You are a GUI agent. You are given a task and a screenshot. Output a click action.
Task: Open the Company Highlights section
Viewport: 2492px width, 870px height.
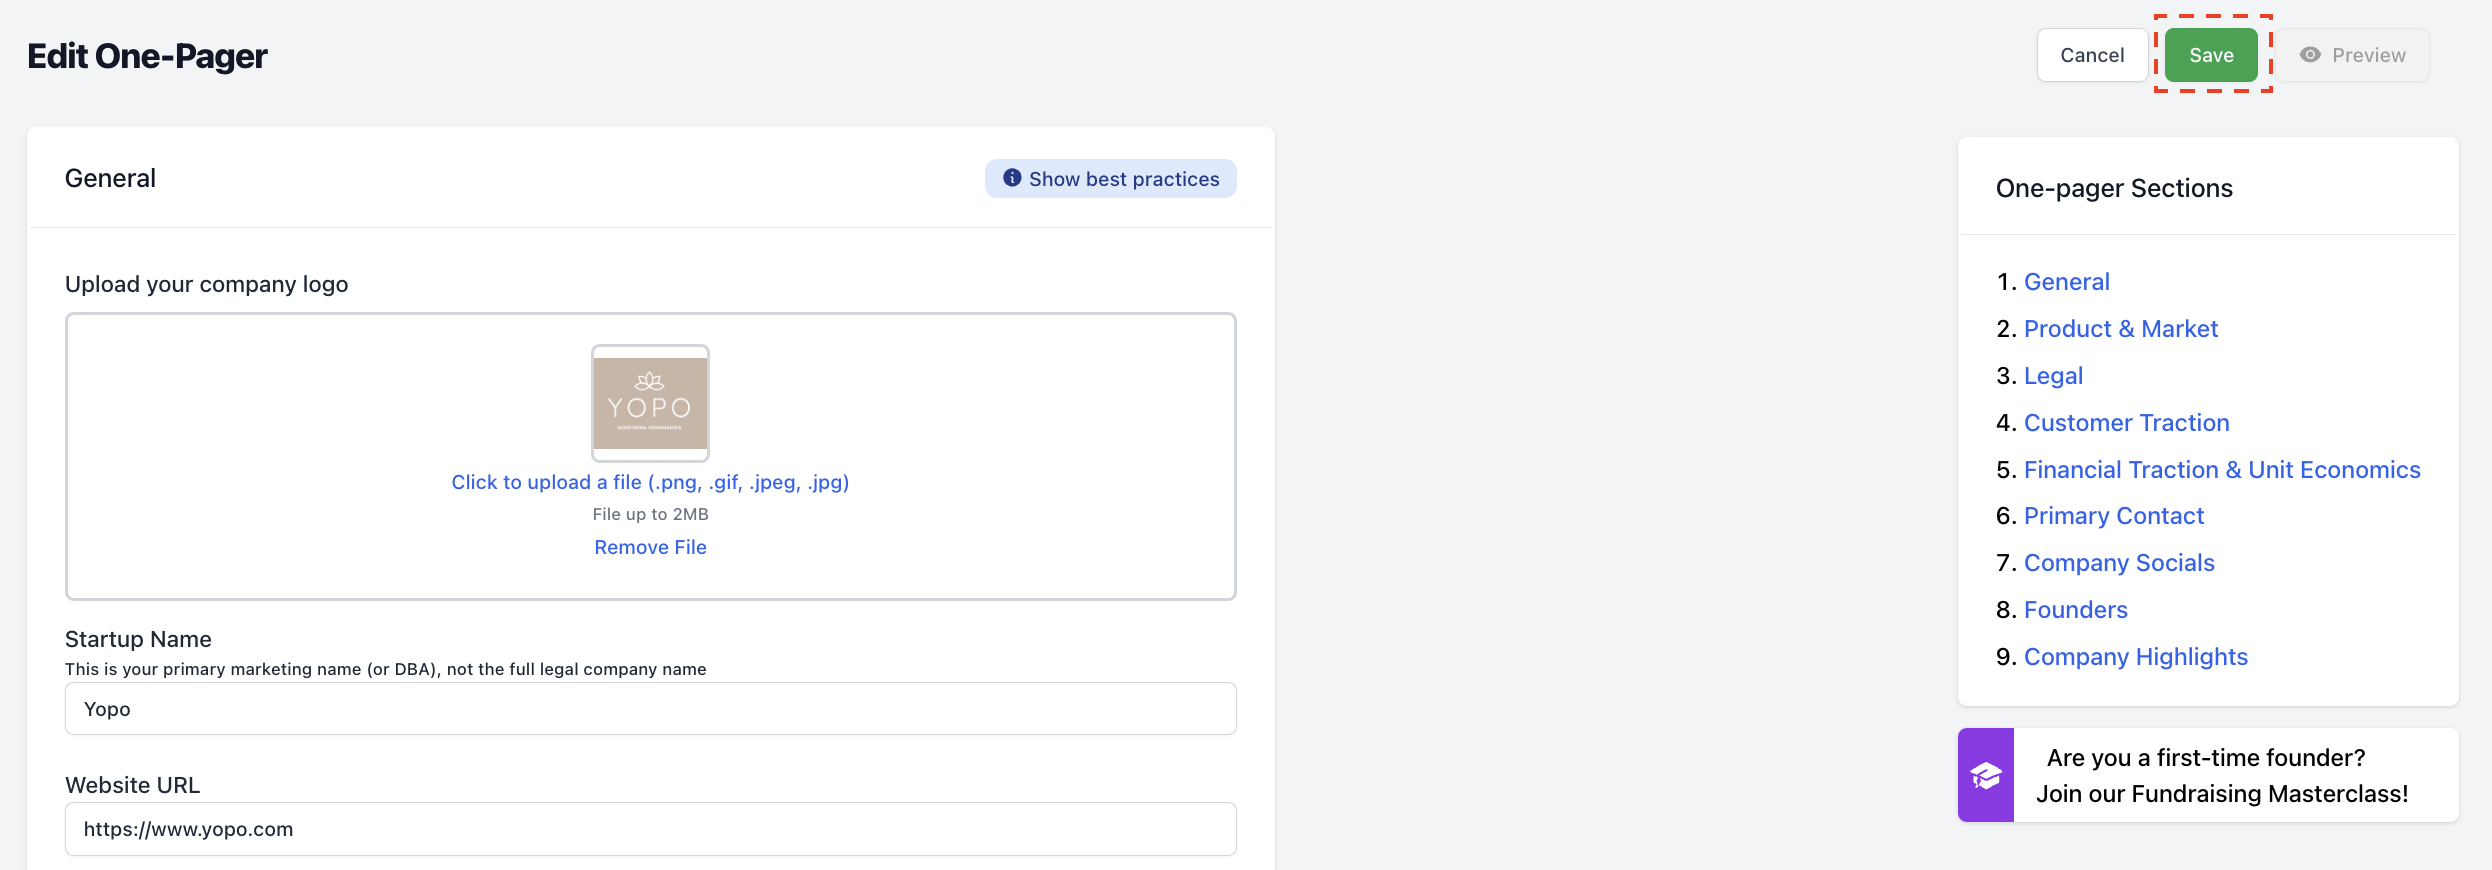tap(2135, 656)
